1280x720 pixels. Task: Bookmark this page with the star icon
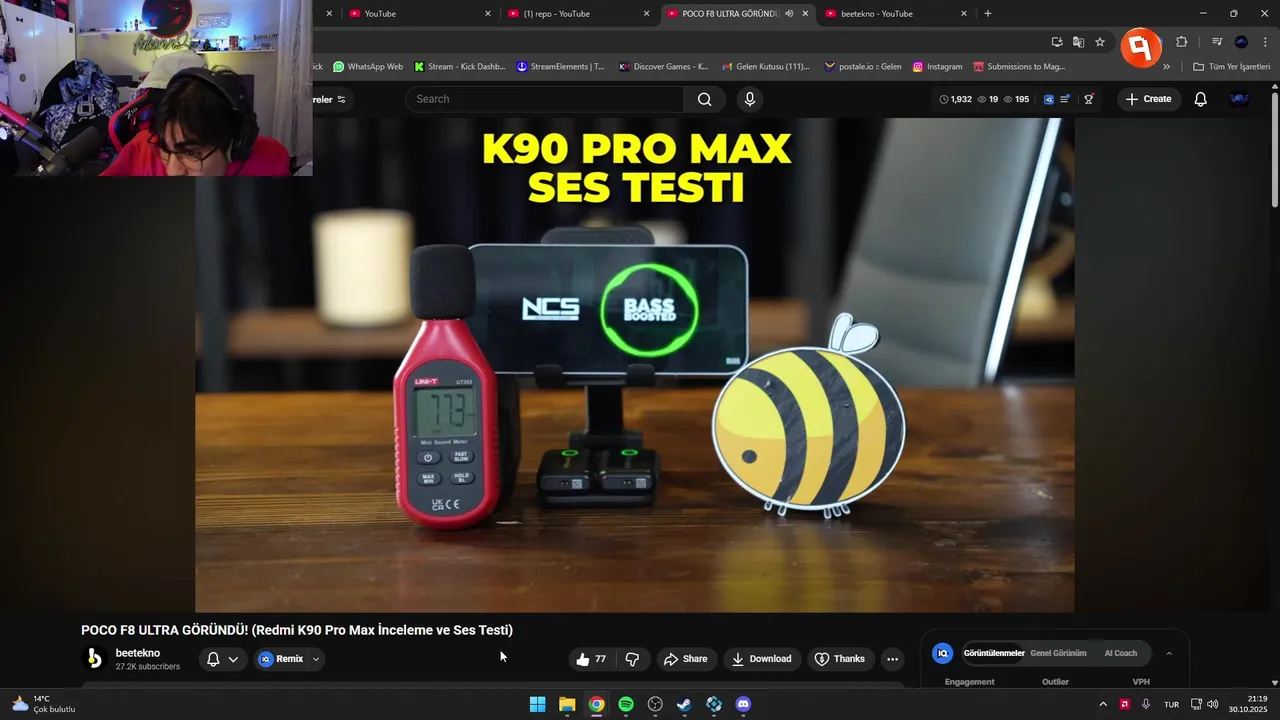coord(1100,42)
